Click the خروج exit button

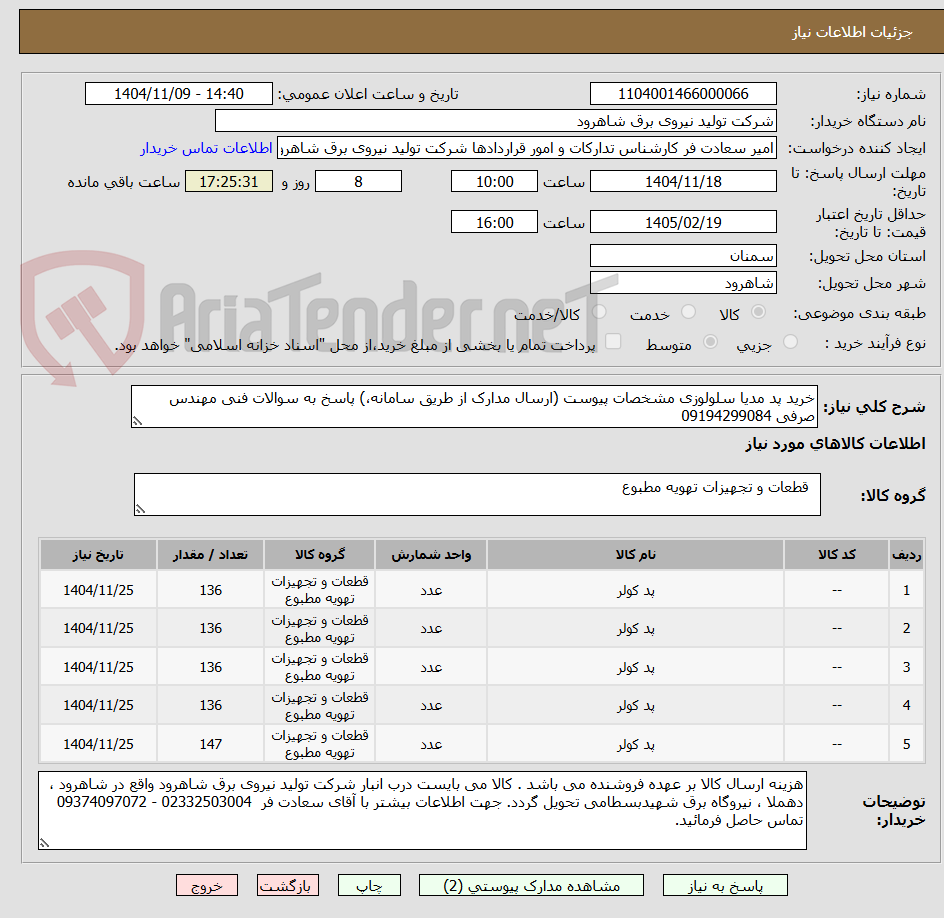[x=206, y=885]
